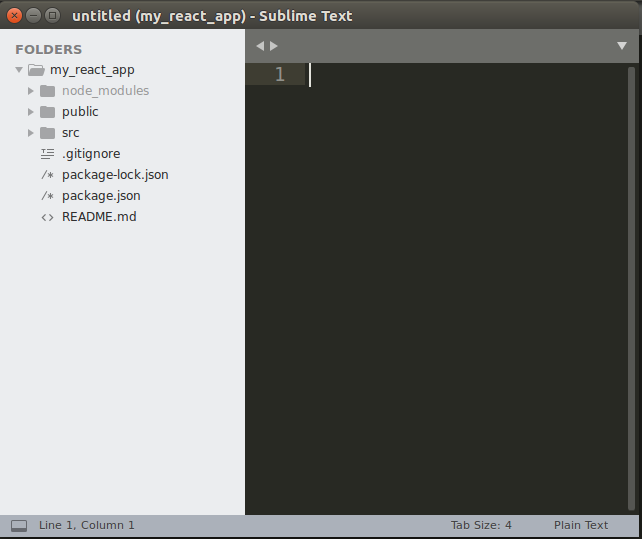
Task: Open the package.json file
Action: tap(101, 196)
